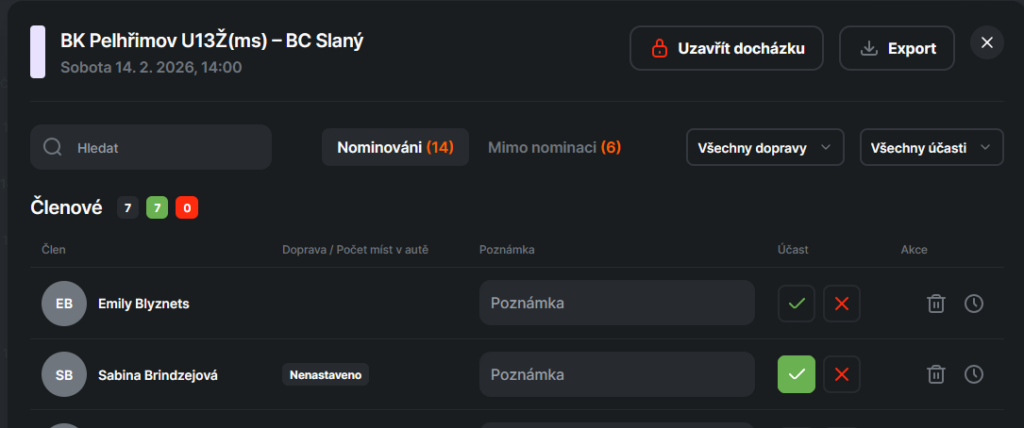1024x428 pixels.
Task: Click the search magnifier icon
Action: 53,147
